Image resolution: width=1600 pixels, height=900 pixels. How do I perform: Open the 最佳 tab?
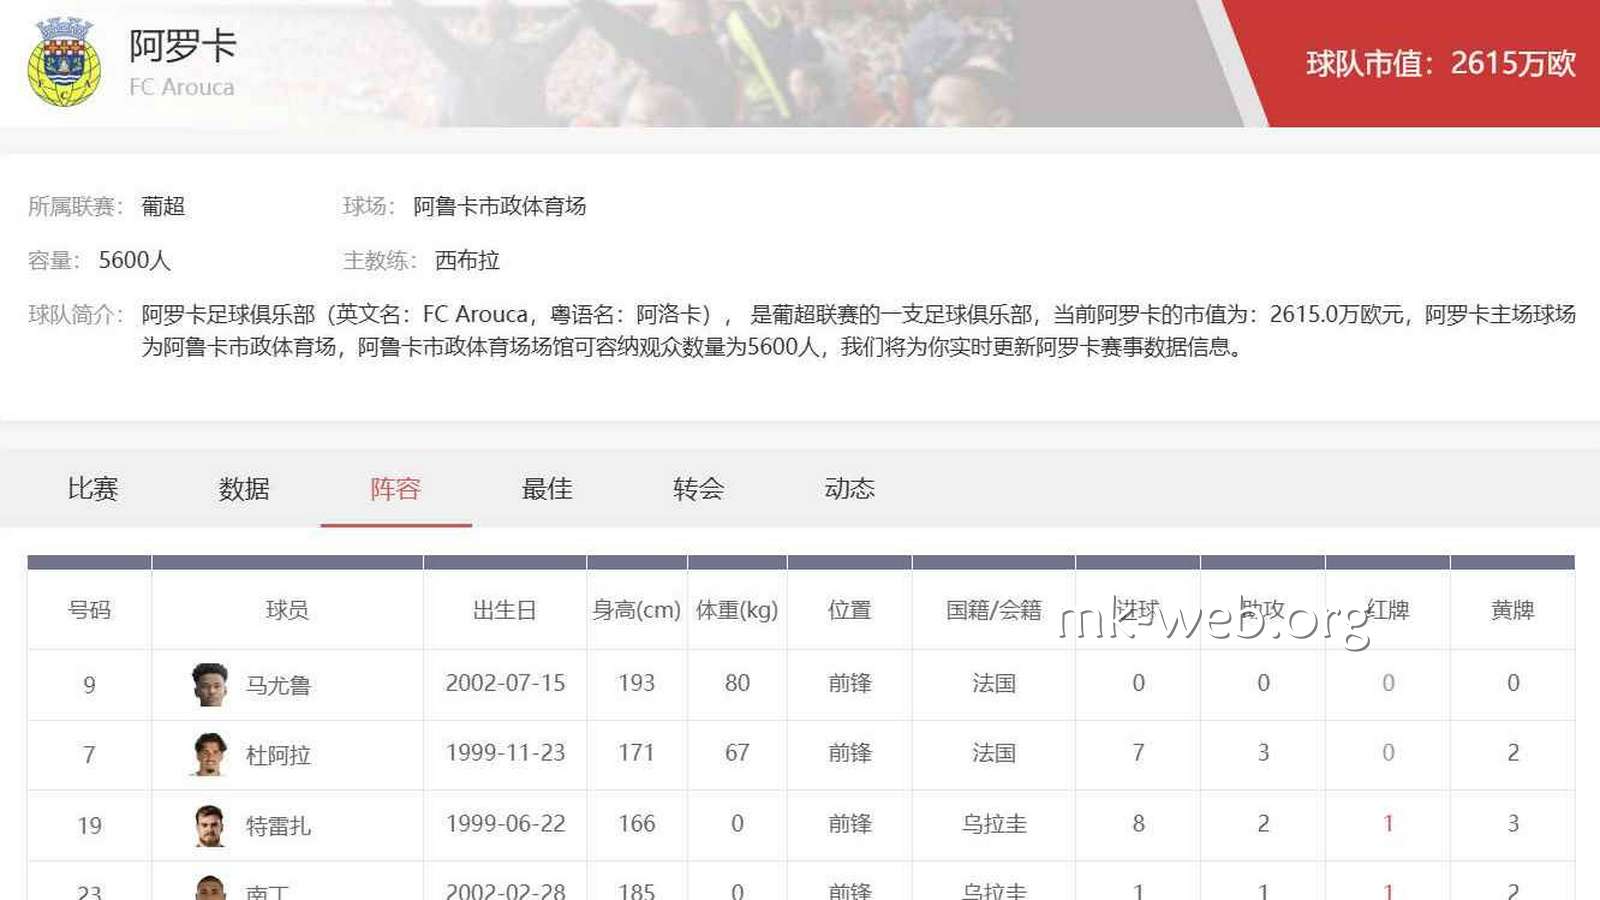tap(547, 489)
